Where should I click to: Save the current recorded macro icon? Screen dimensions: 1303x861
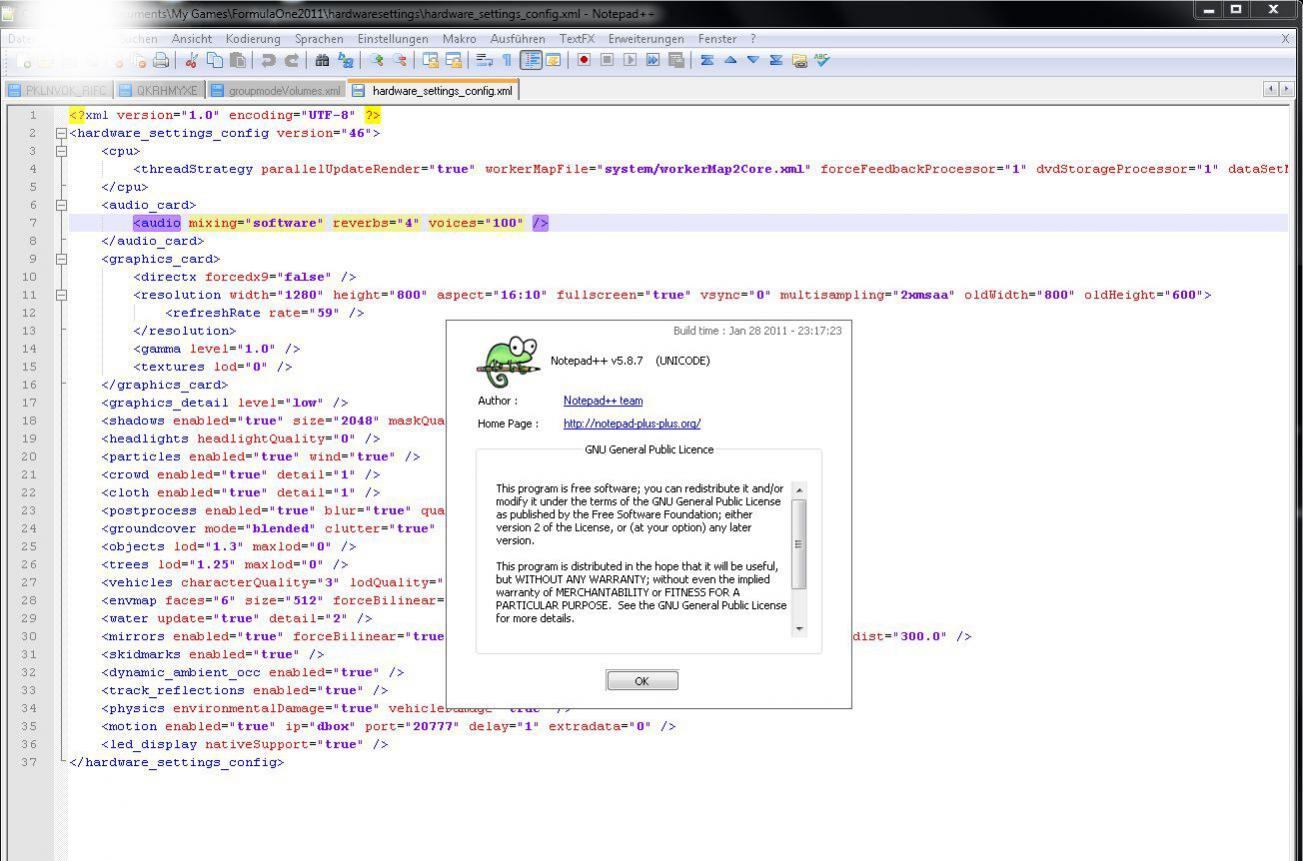point(676,60)
